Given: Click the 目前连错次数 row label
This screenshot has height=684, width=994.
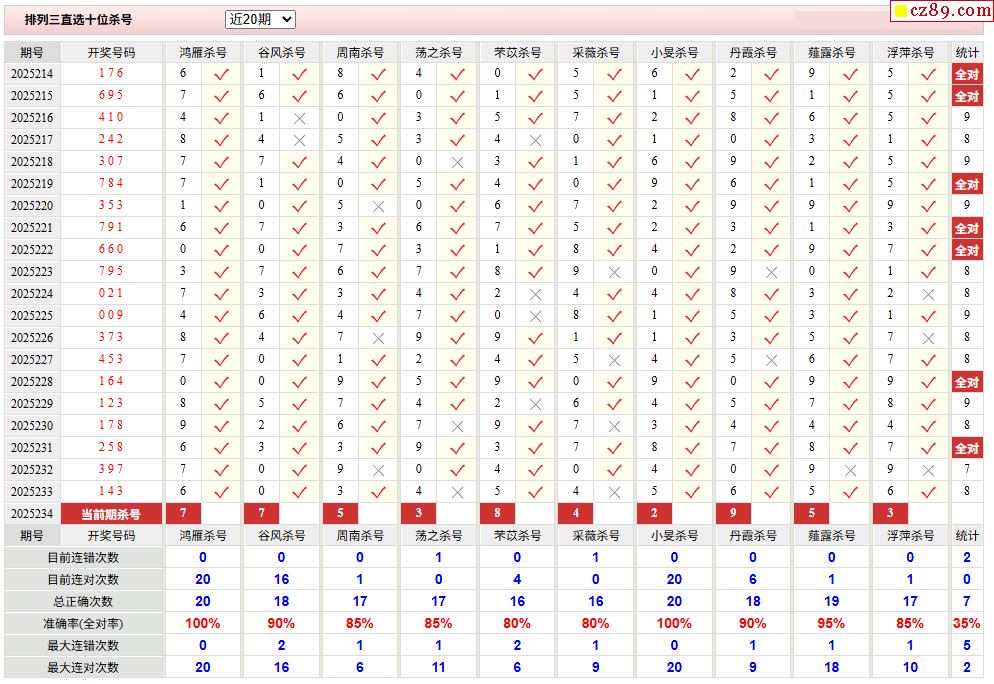Looking at the screenshot, I should 84,558.
